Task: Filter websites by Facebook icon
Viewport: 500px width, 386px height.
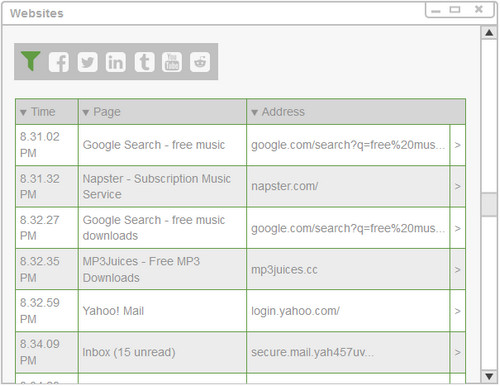Action: [x=59, y=62]
